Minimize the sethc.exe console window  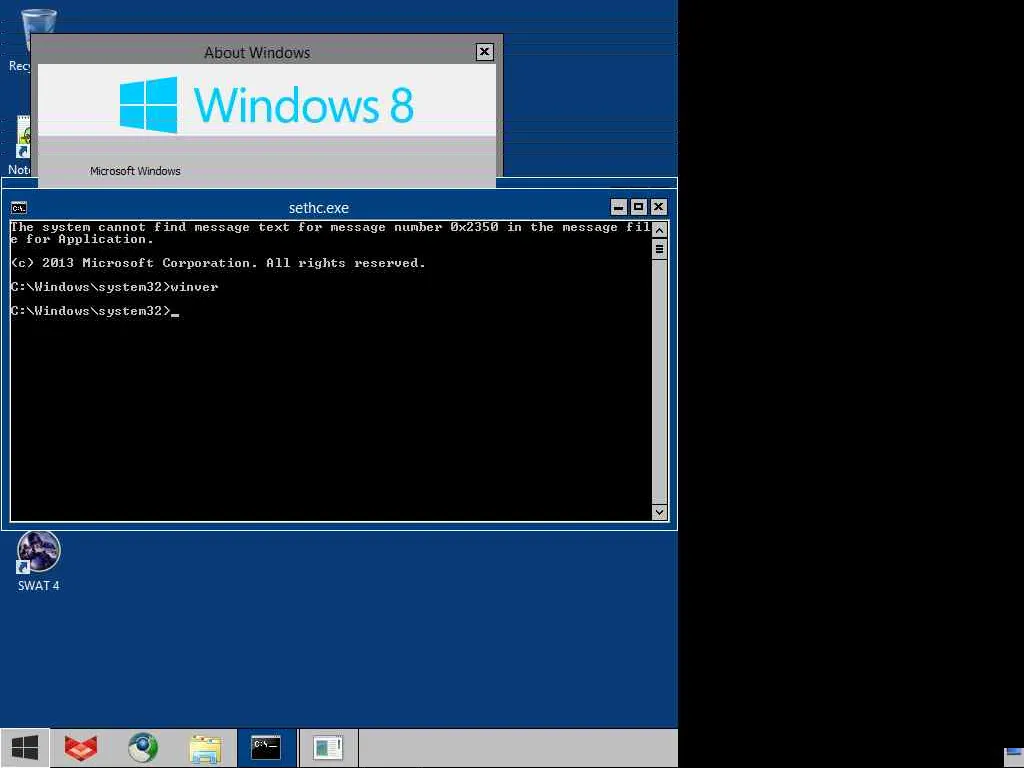pyautogui.click(x=618, y=207)
